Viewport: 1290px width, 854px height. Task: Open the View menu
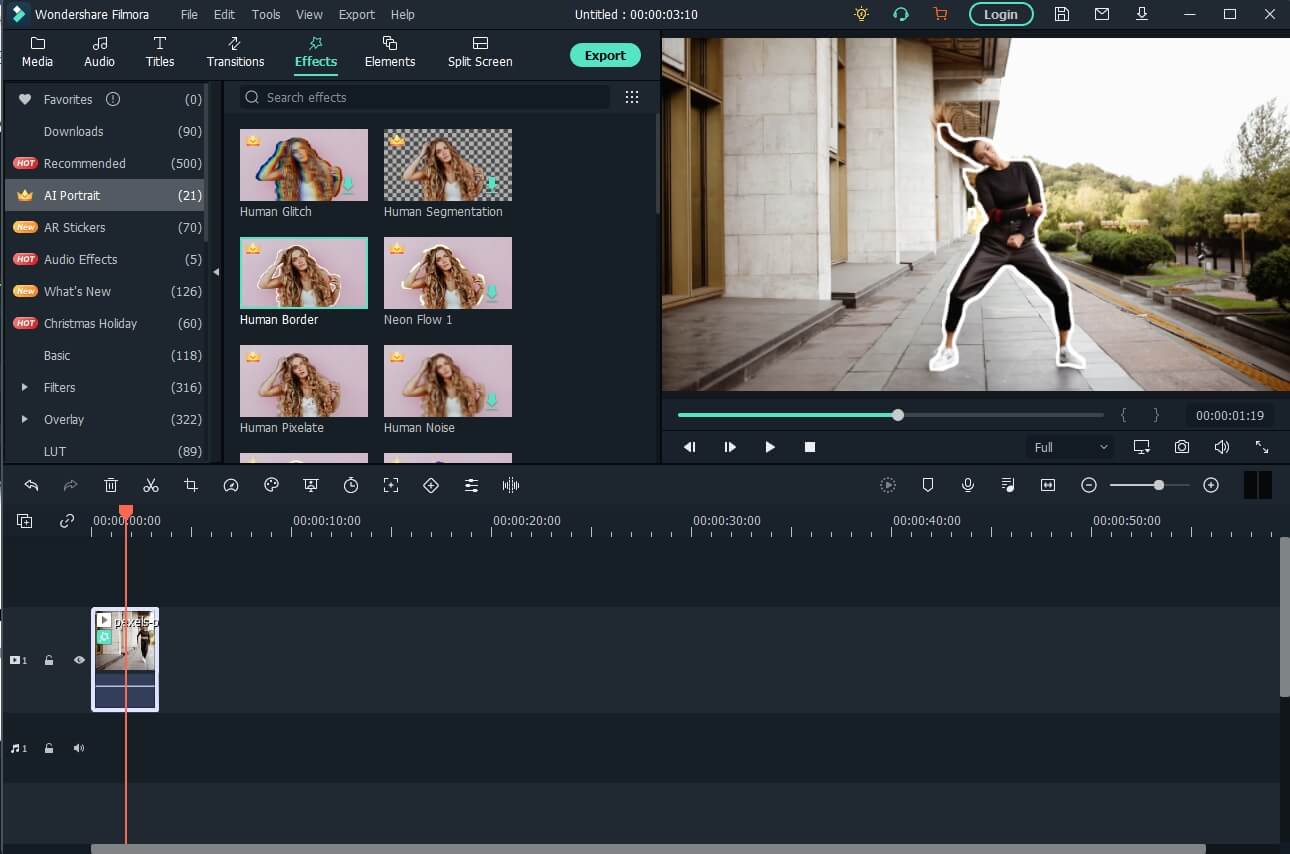[x=309, y=14]
